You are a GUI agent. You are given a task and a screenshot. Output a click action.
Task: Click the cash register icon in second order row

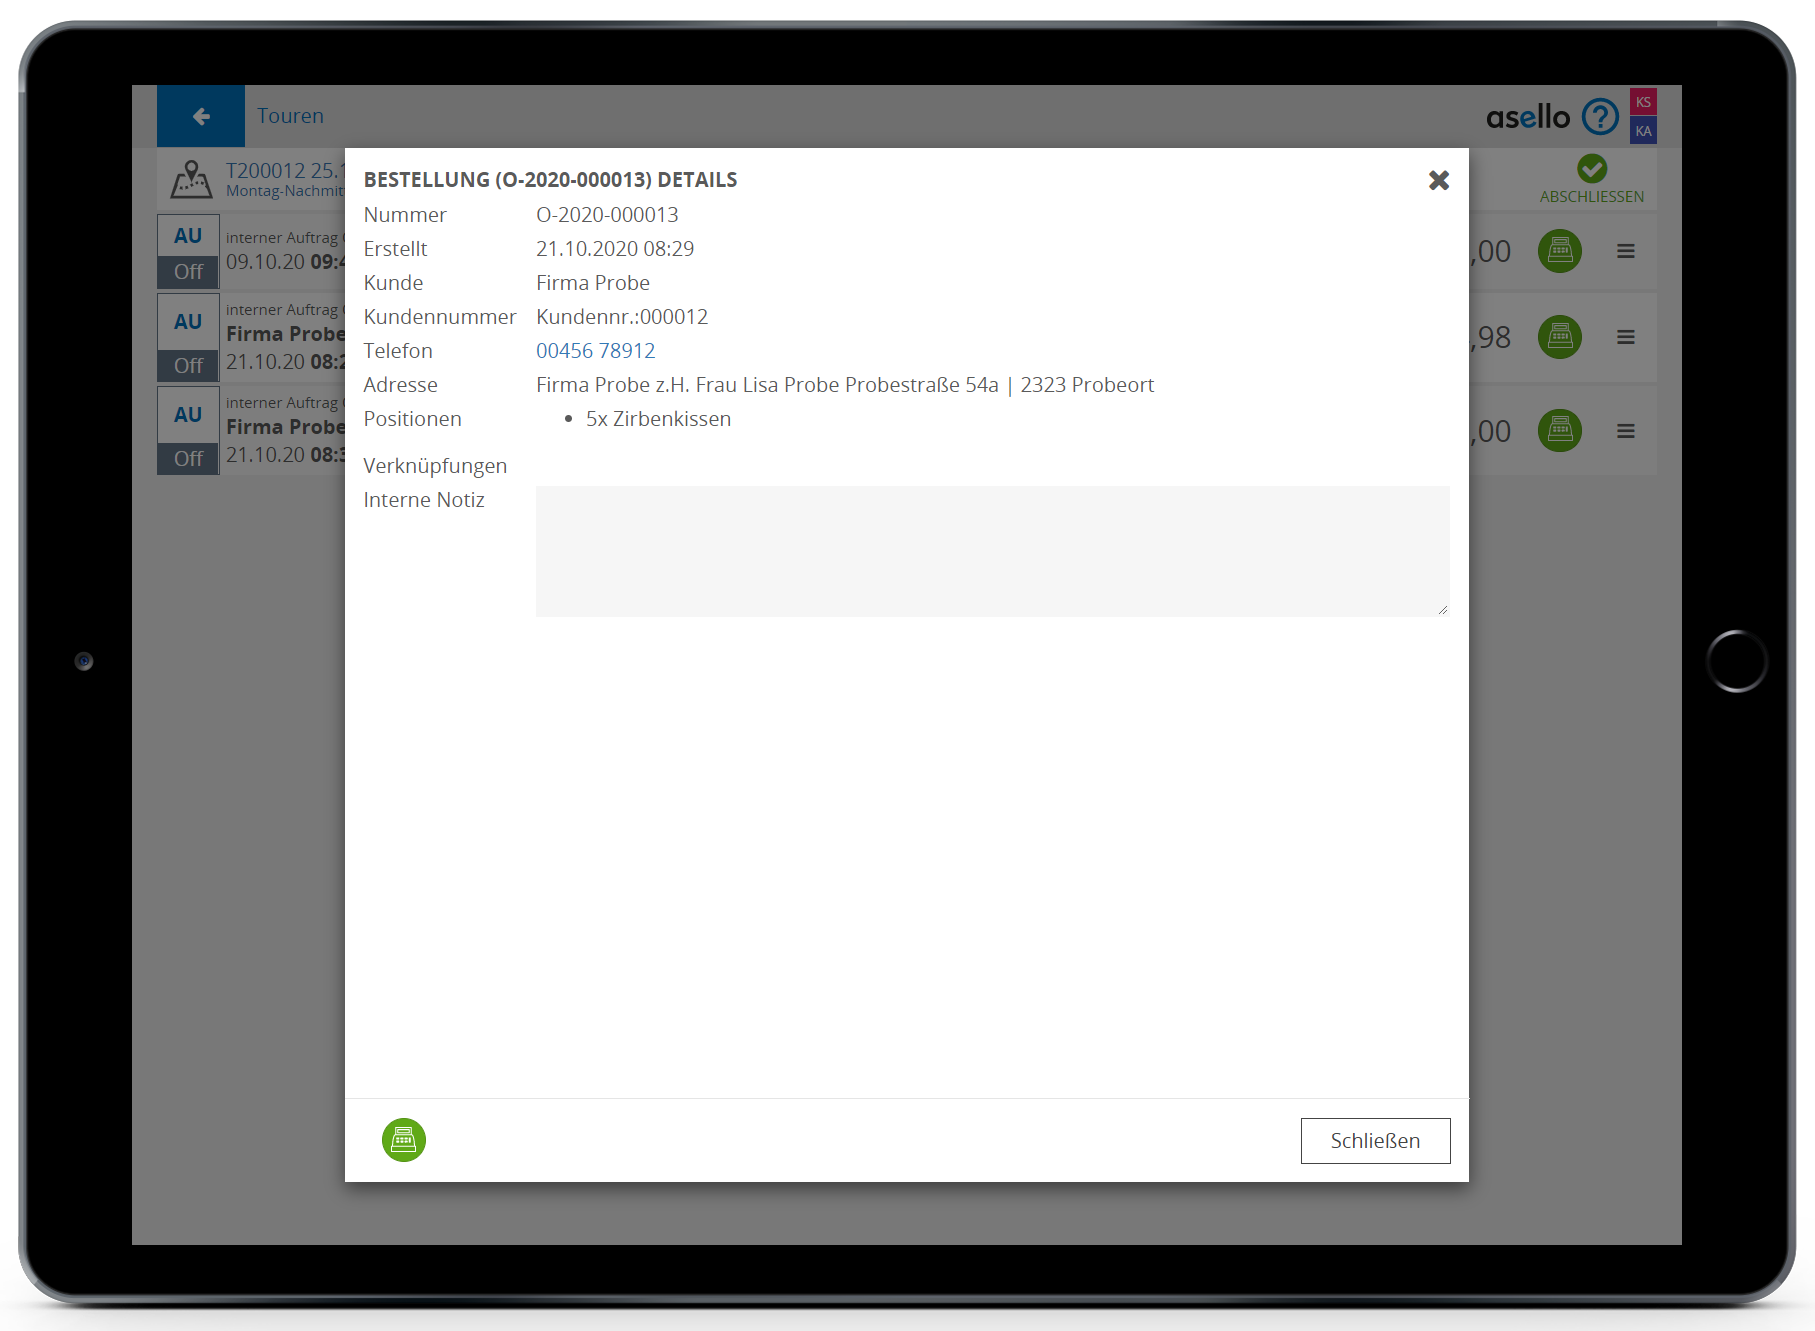[1559, 337]
